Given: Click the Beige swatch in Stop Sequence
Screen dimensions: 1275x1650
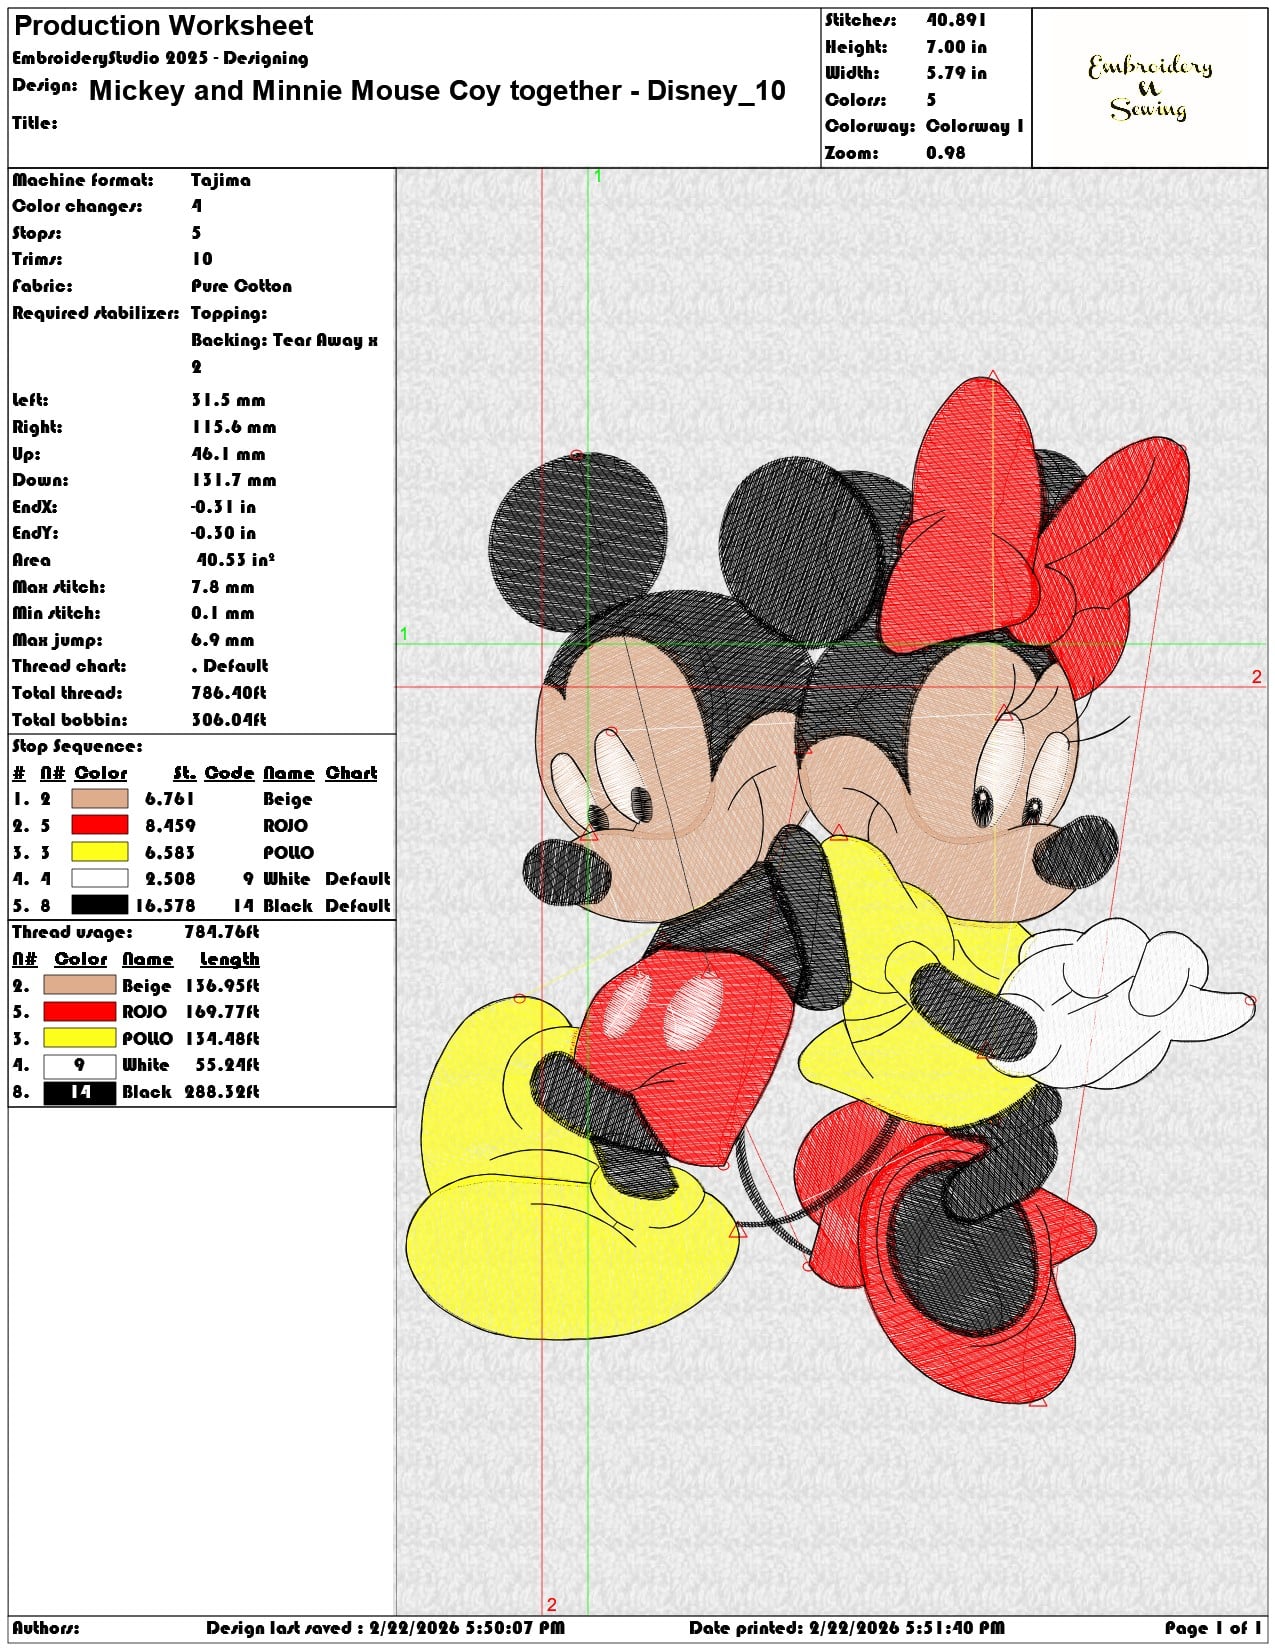Looking at the screenshot, I should [100, 799].
